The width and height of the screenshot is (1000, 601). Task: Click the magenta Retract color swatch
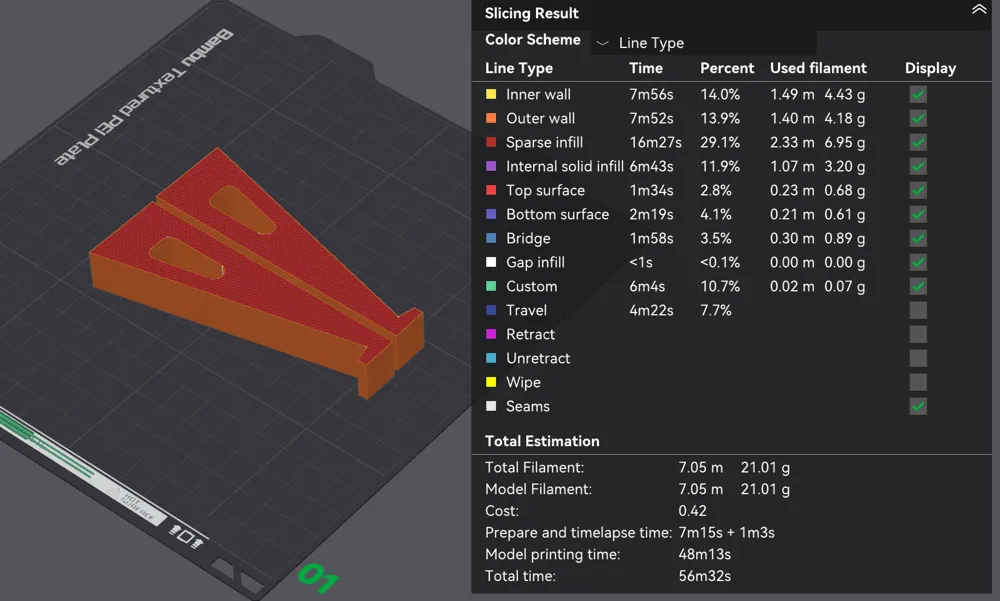[x=491, y=334]
